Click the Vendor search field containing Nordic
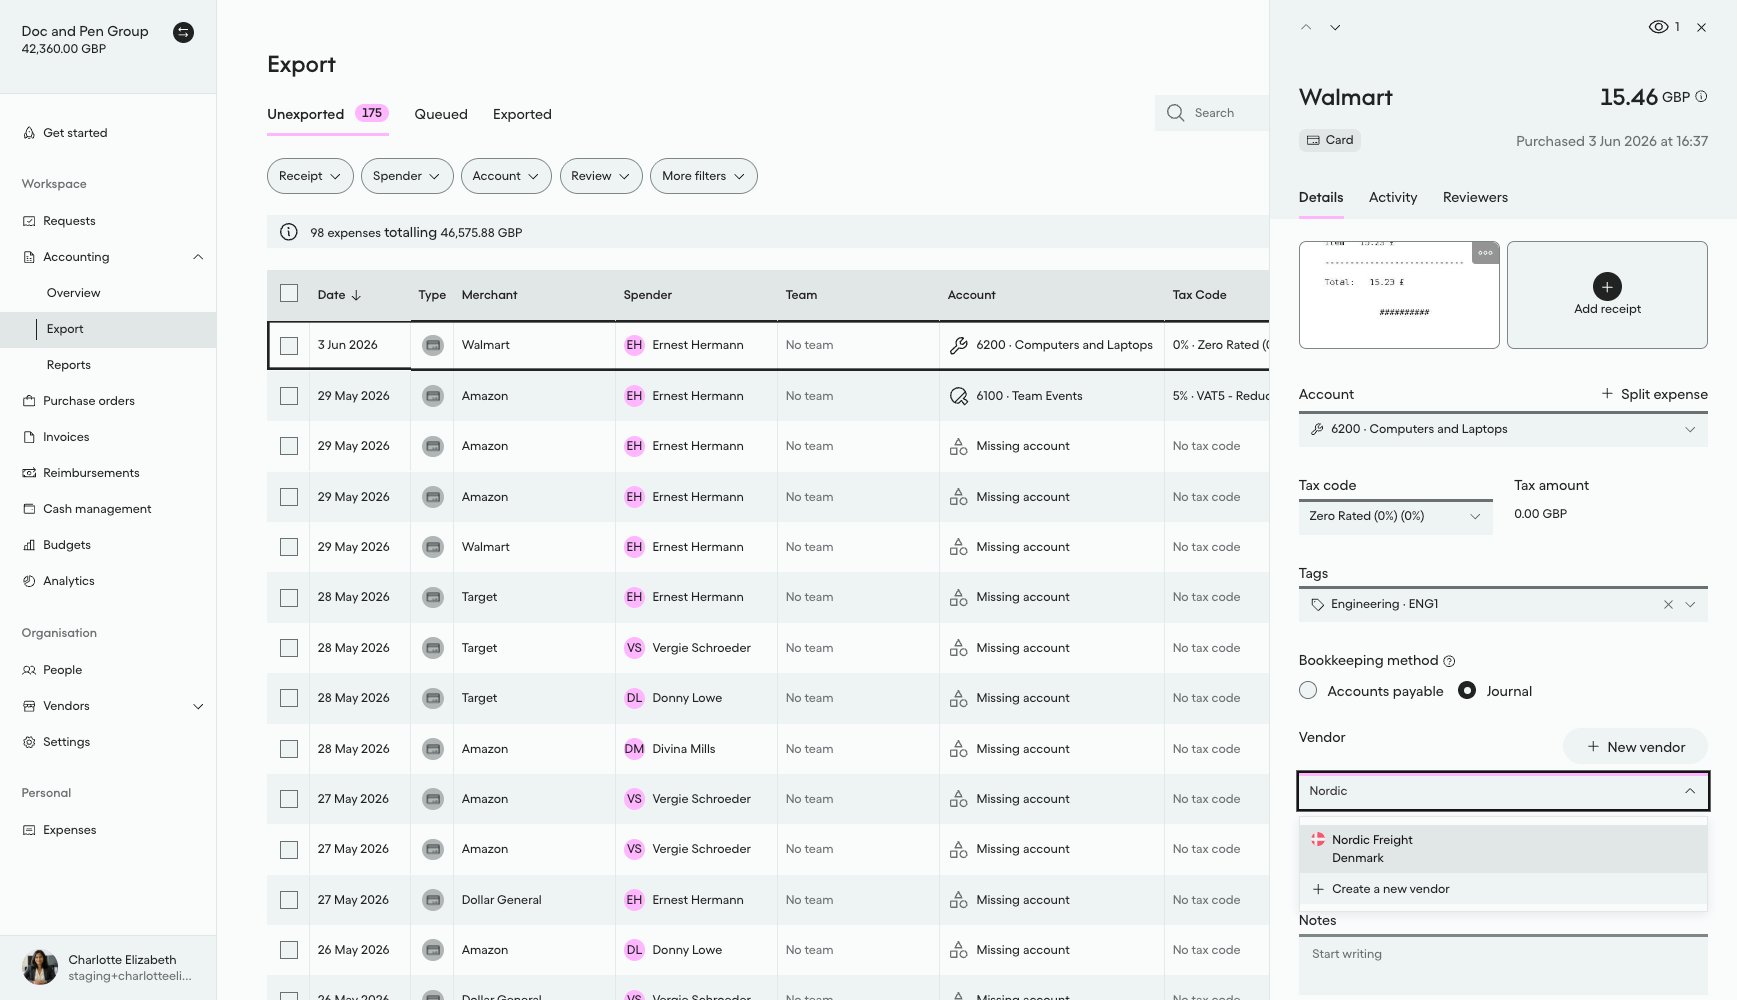Screen dimensions: 1737x1000 1503,791
